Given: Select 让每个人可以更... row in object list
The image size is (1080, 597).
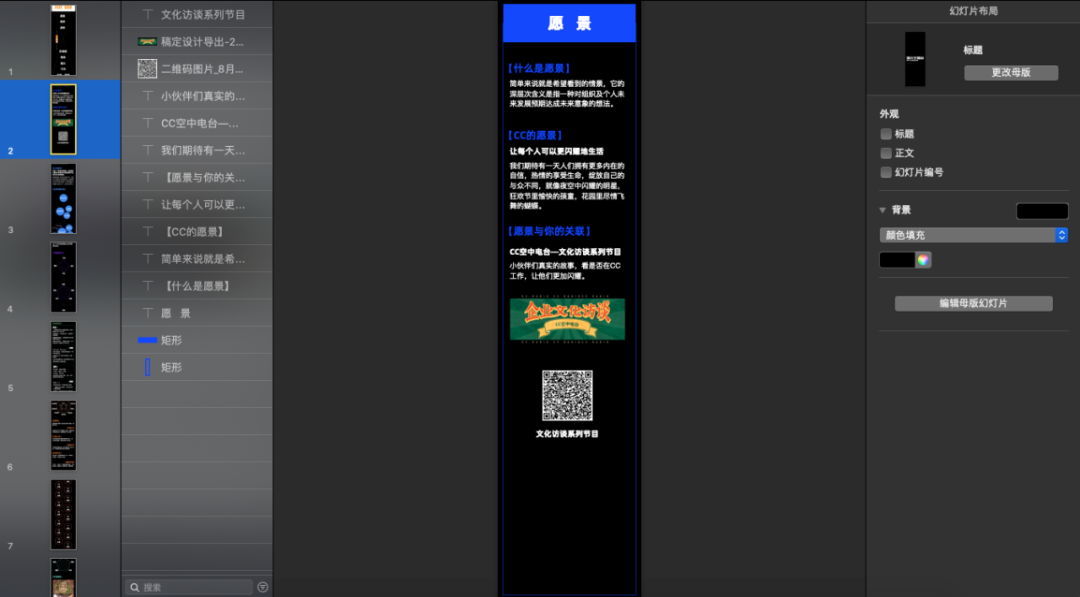Looking at the screenshot, I should click(197, 205).
